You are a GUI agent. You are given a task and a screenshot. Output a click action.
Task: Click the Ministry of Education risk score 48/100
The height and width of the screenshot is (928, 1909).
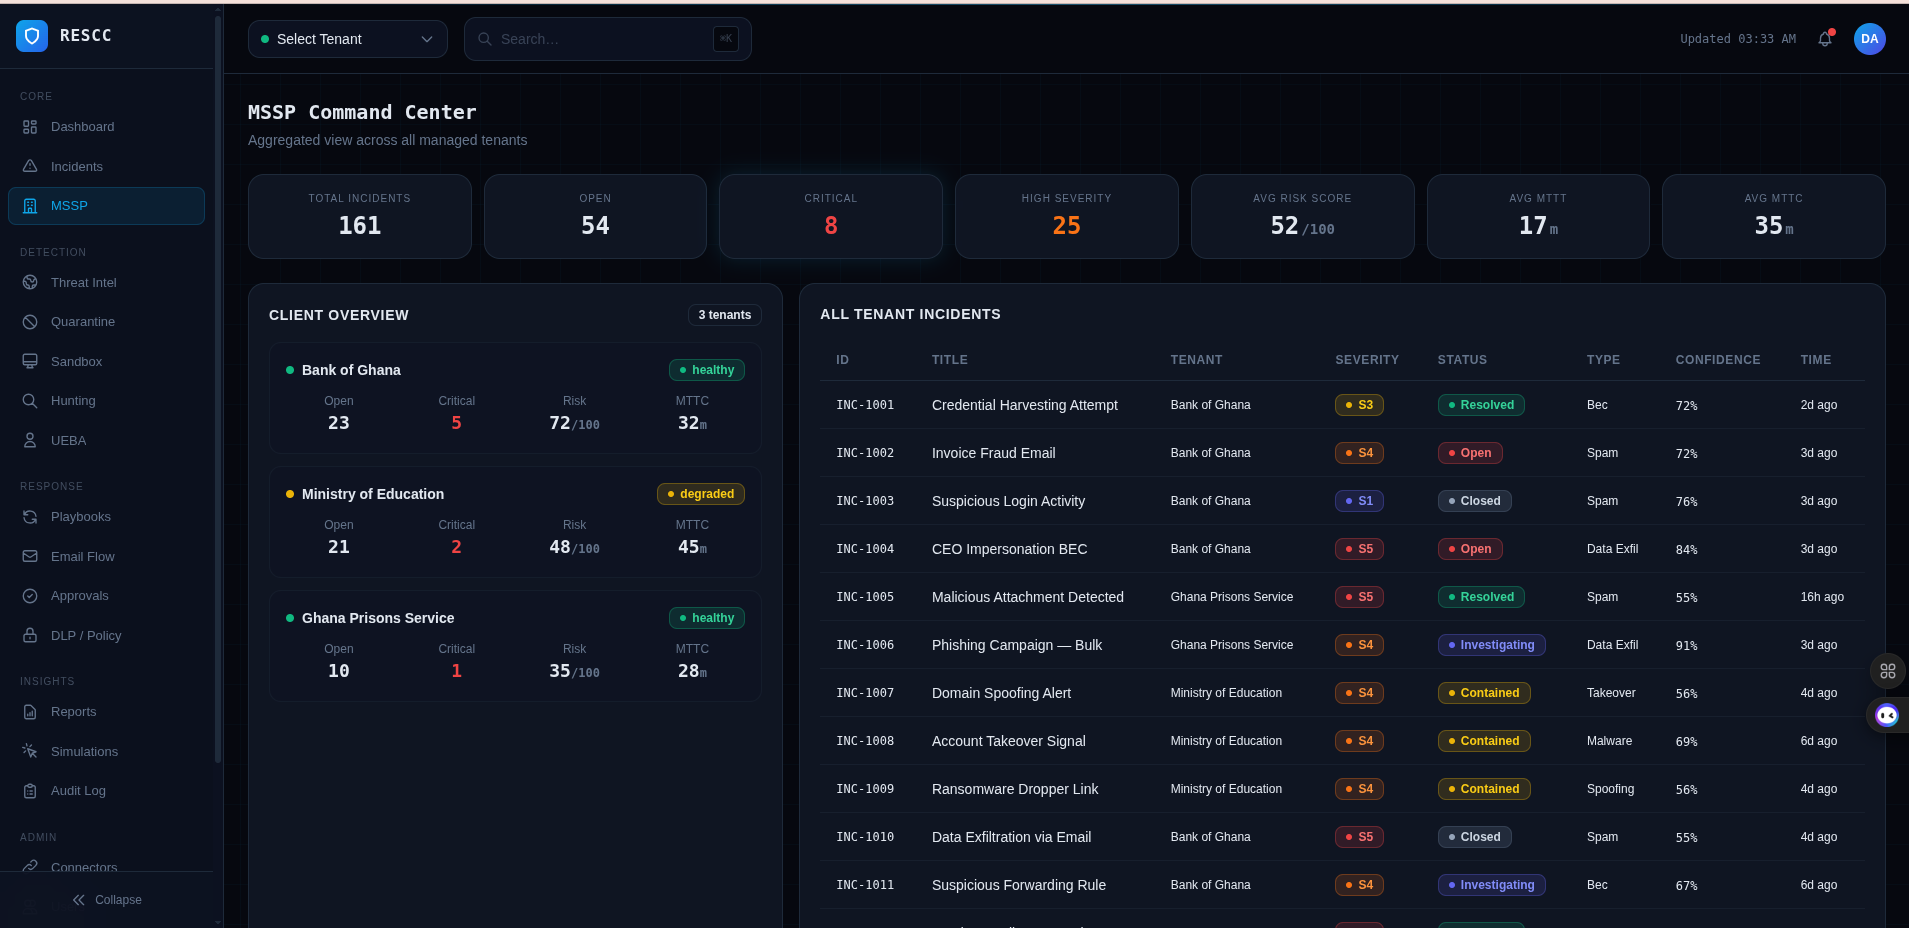coord(573,546)
